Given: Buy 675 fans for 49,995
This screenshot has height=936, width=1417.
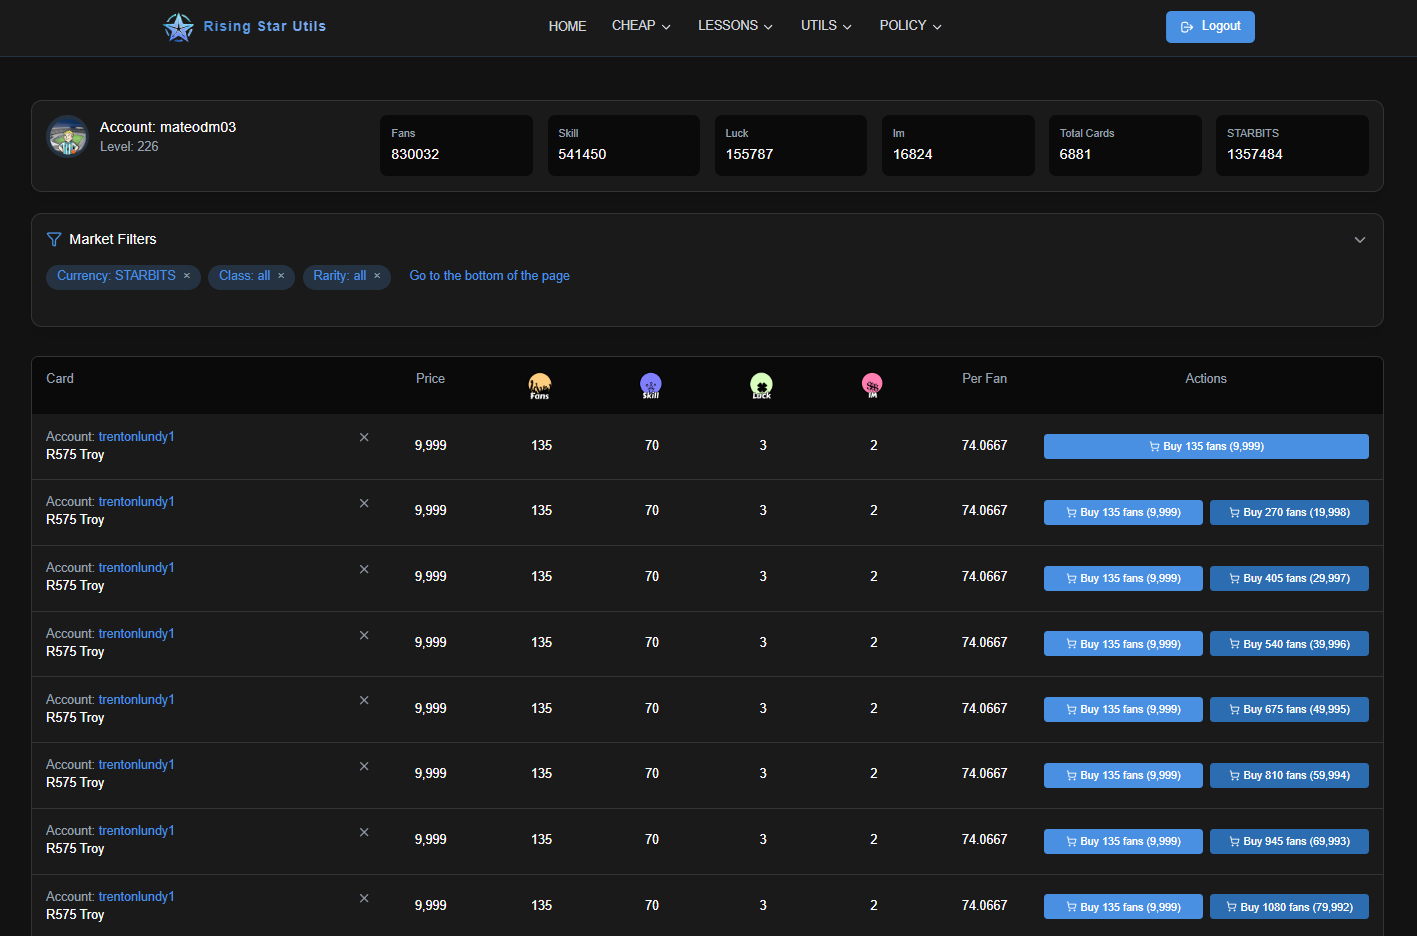Looking at the screenshot, I should pyautogui.click(x=1289, y=709).
